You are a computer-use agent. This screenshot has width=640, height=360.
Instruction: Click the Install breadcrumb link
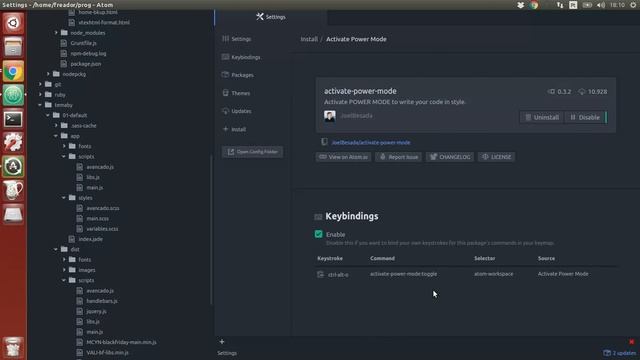tap(309, 39)
